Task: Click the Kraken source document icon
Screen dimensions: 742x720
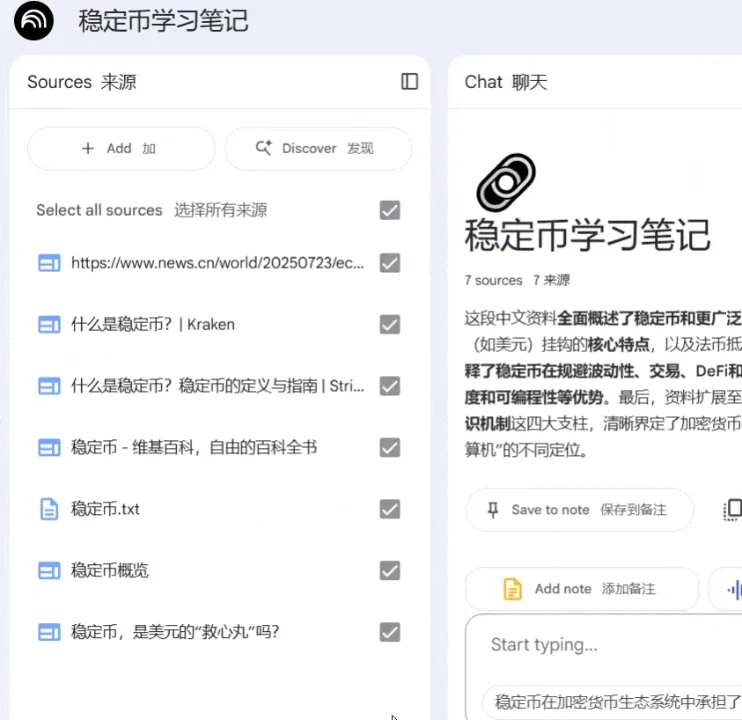Action: [49, 325]
